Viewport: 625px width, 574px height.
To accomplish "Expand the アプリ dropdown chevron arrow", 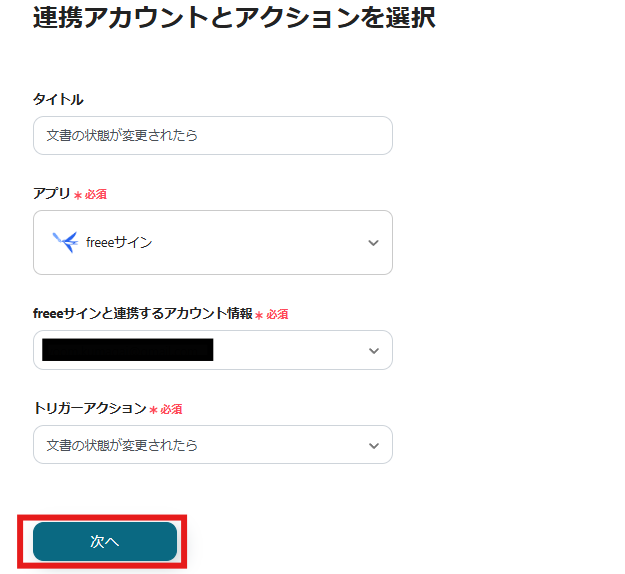I will [x=373, y=243].
